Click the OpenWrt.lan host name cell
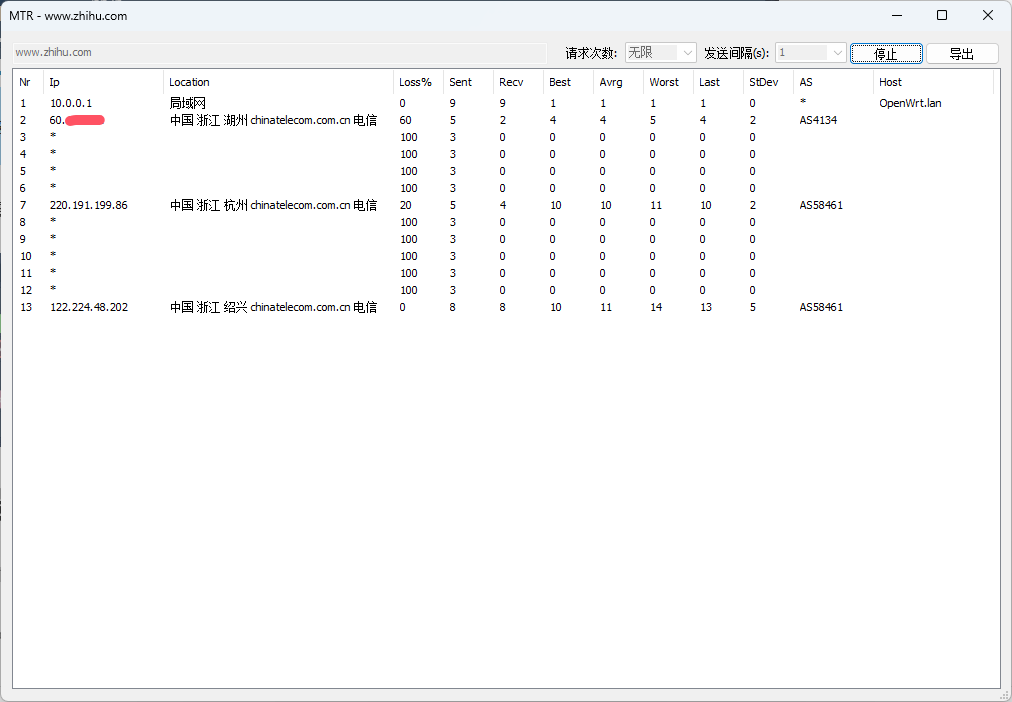Viewport: 1012px width, 702px height. (x=910, y=103)
